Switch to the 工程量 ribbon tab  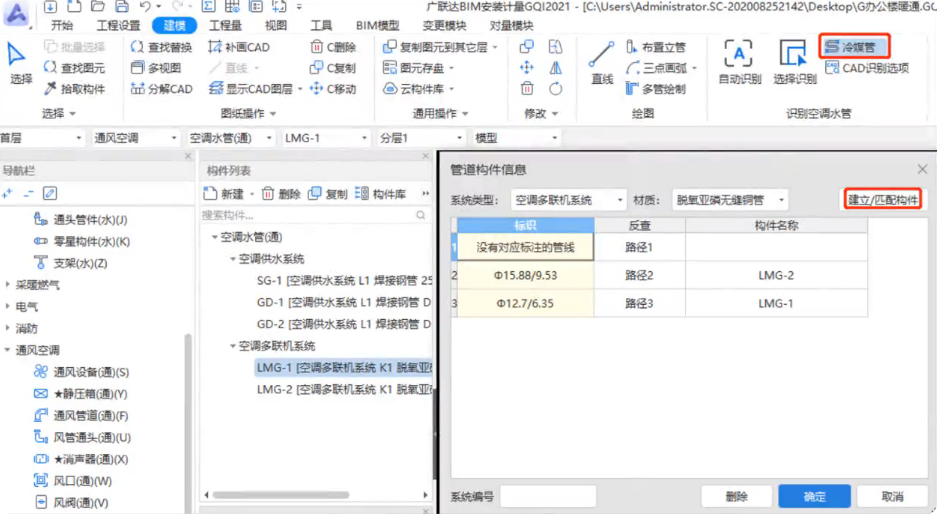tap(225, 26)
